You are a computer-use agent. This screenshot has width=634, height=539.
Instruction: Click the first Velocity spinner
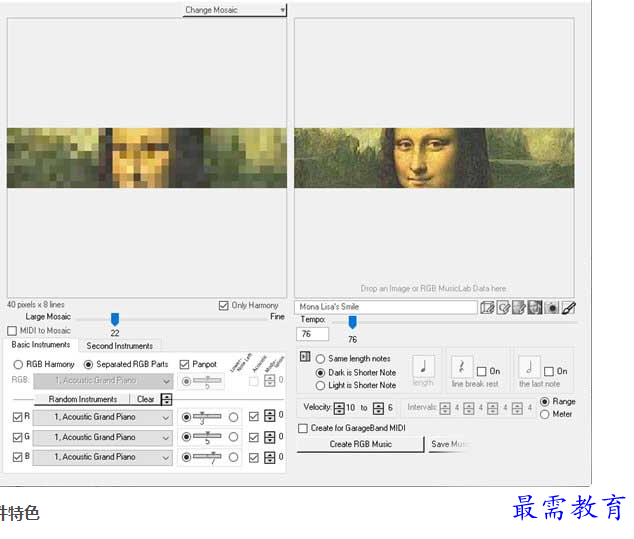click(339, 408)
